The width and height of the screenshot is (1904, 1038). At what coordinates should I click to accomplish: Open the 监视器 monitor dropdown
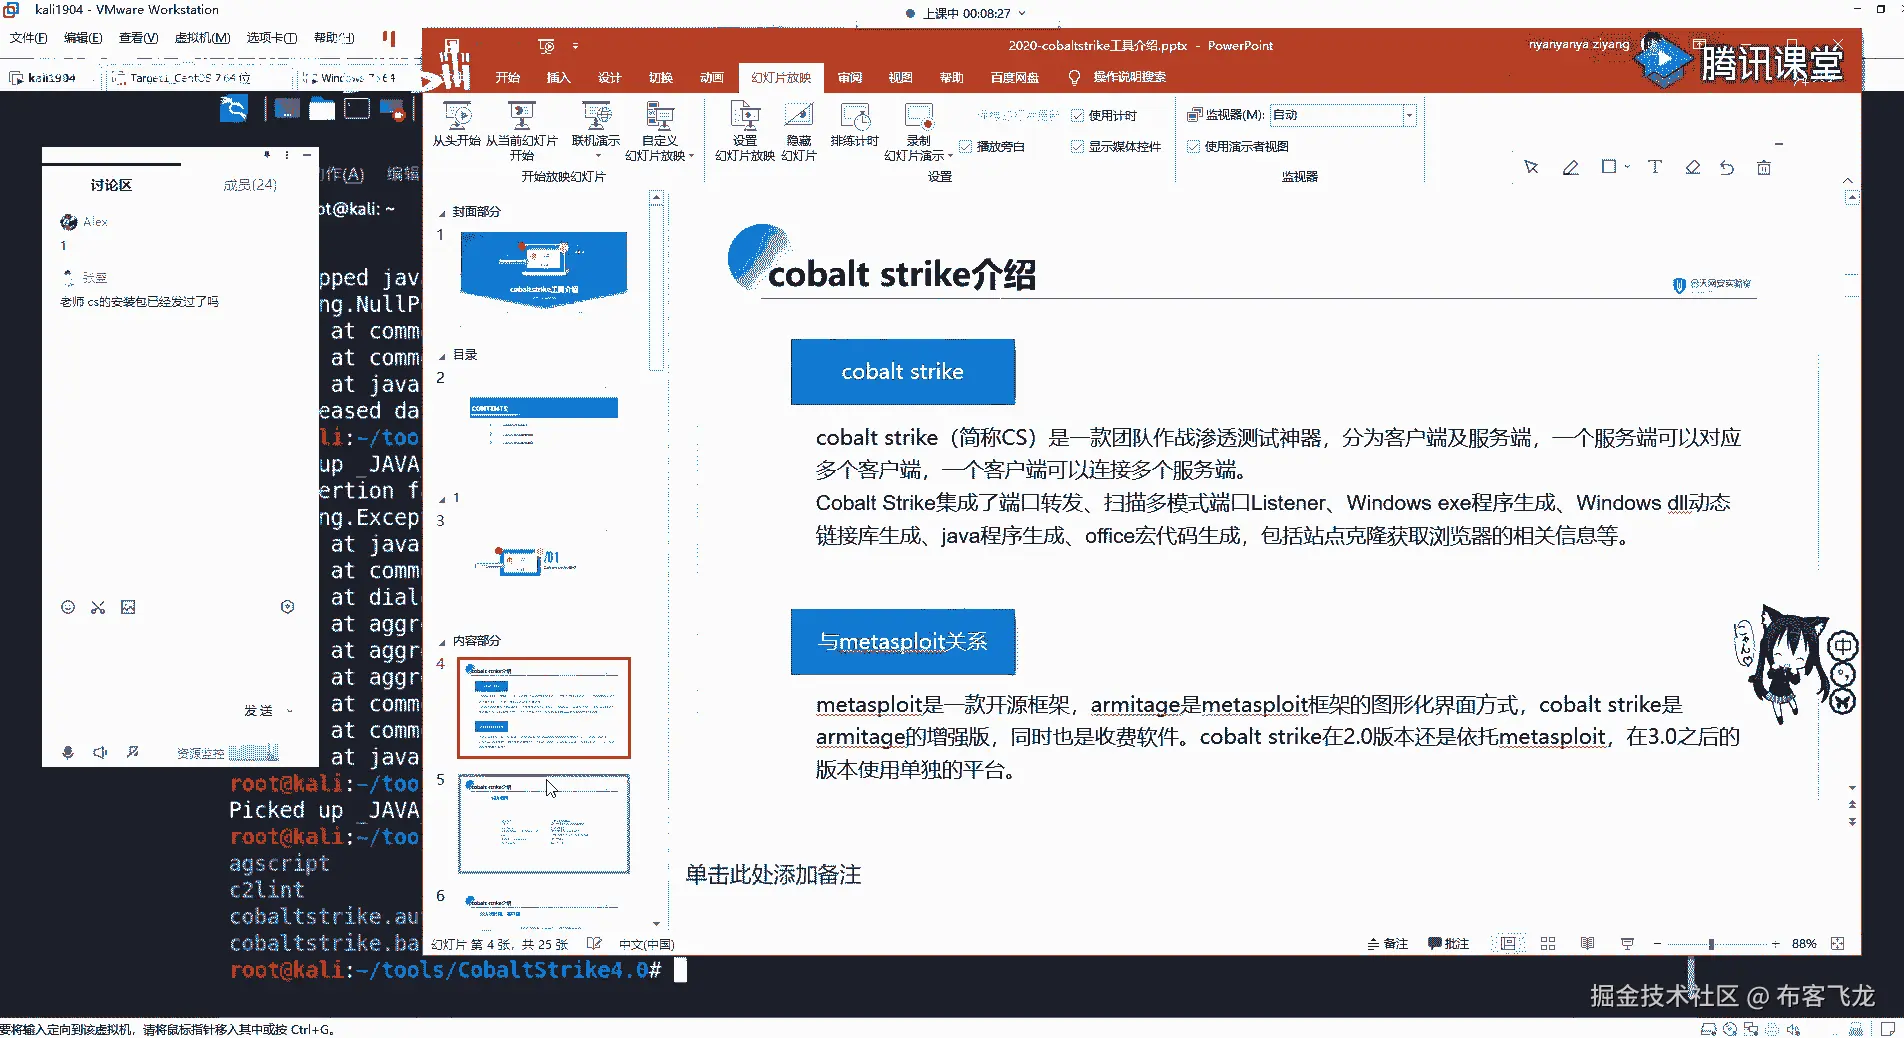1408,115
